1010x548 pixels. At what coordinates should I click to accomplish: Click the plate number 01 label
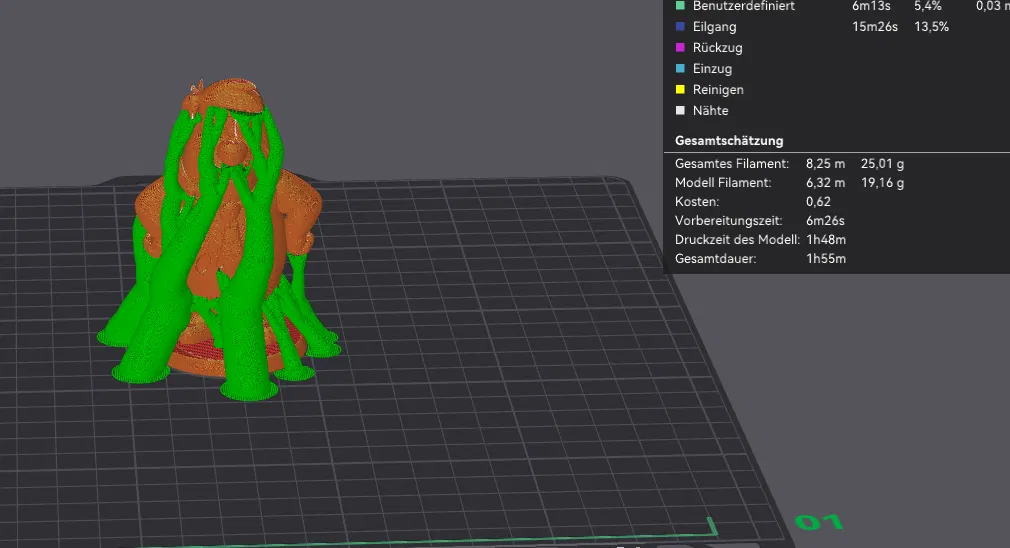pos(818,522)
